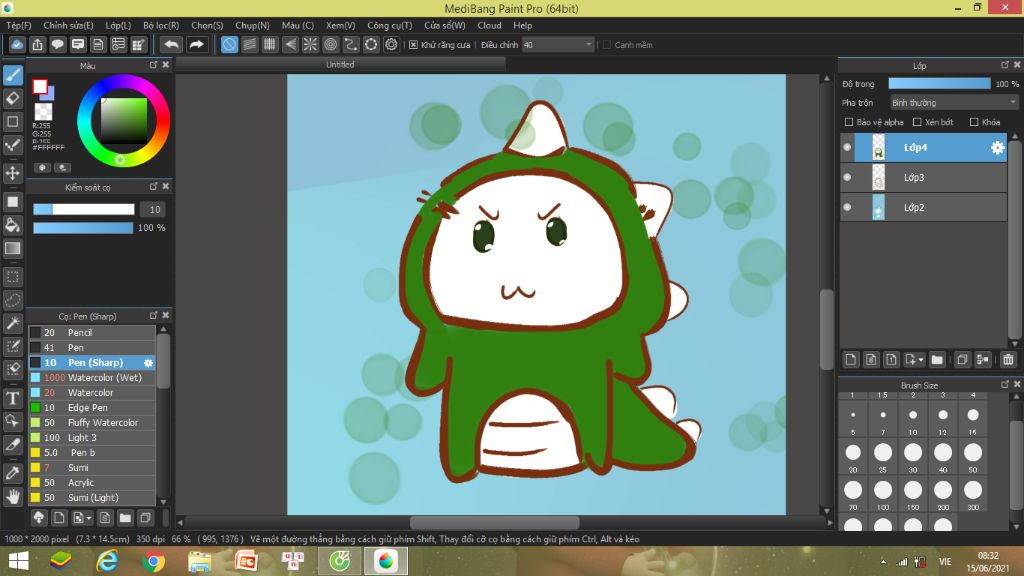Select the Bucket fill tool
Viewport: 1024px width, 576px height.
[13, 225]
